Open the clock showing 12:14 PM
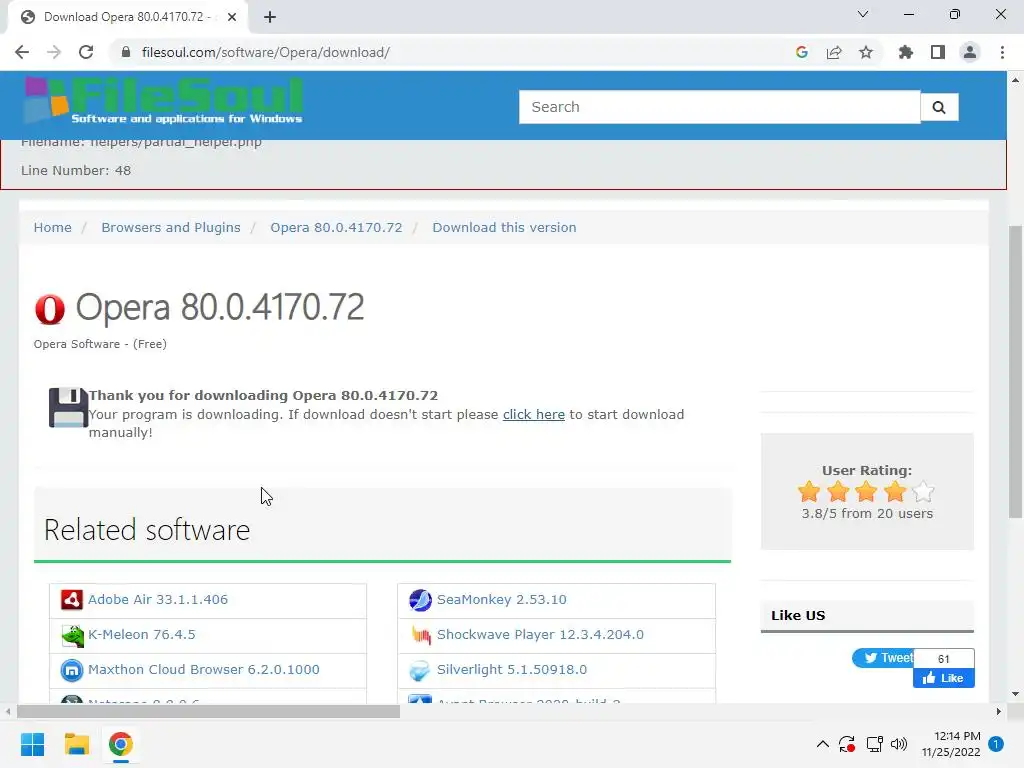Viewport: 1024px width, 768px height. [951, 744]
